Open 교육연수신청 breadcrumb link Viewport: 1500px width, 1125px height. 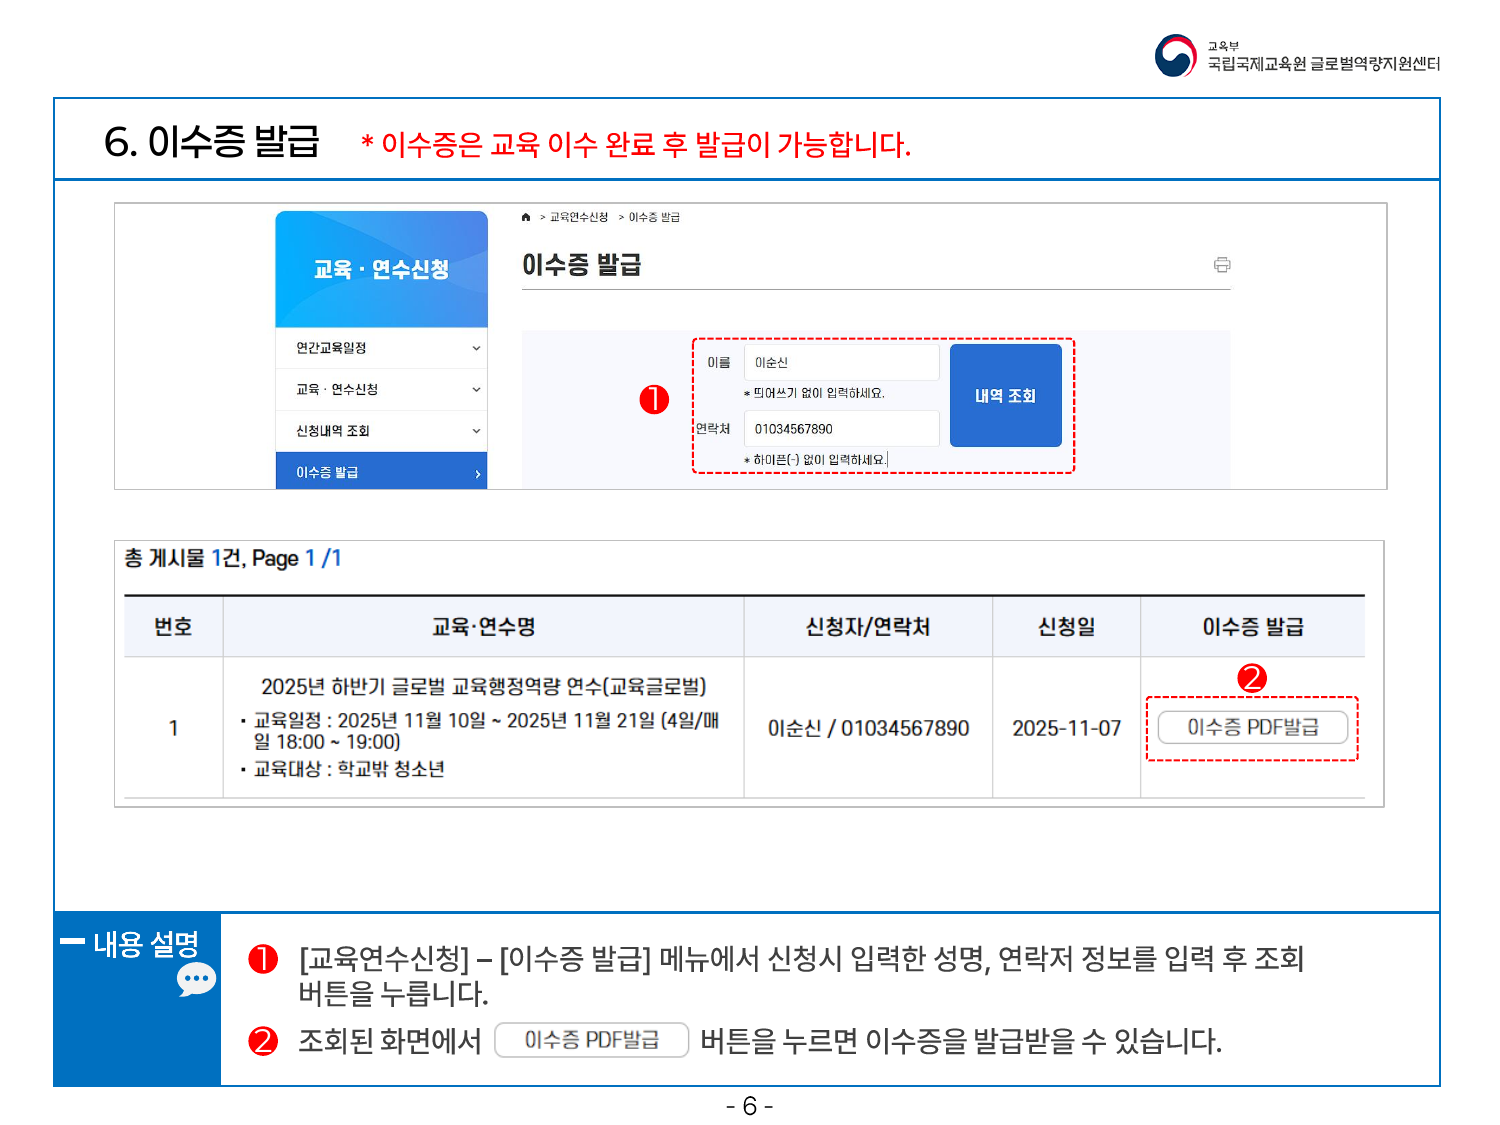[579, 217]
